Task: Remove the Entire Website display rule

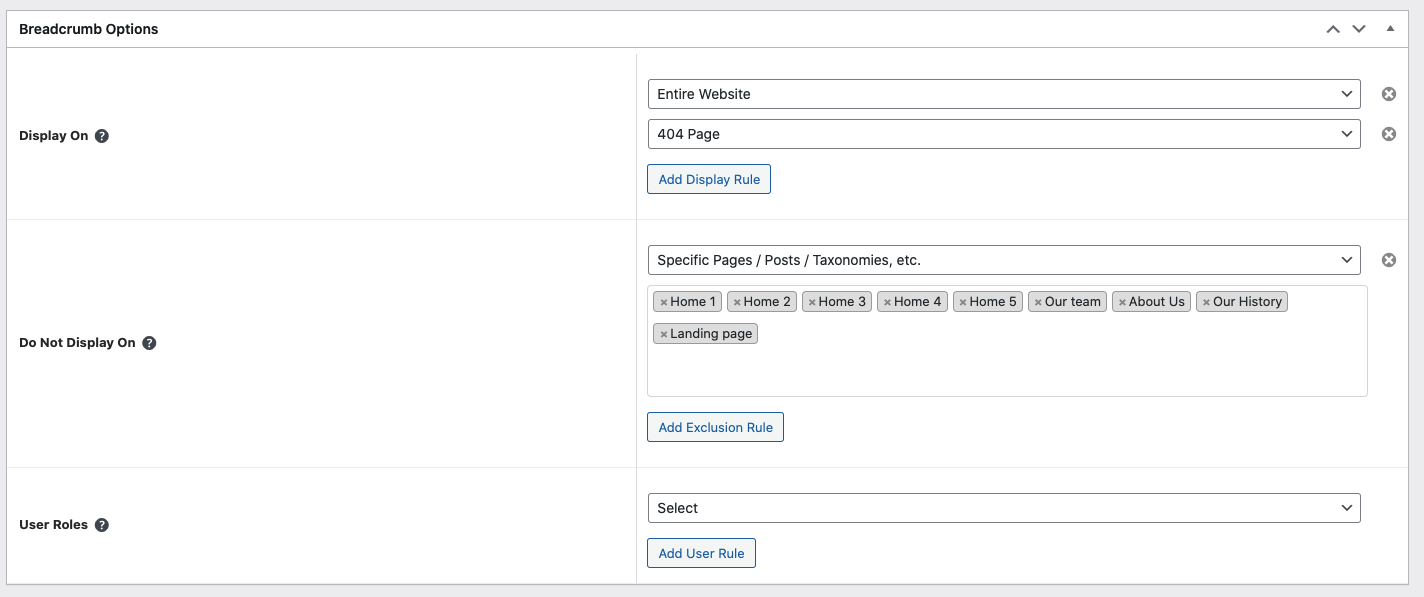Action: 1389,94
